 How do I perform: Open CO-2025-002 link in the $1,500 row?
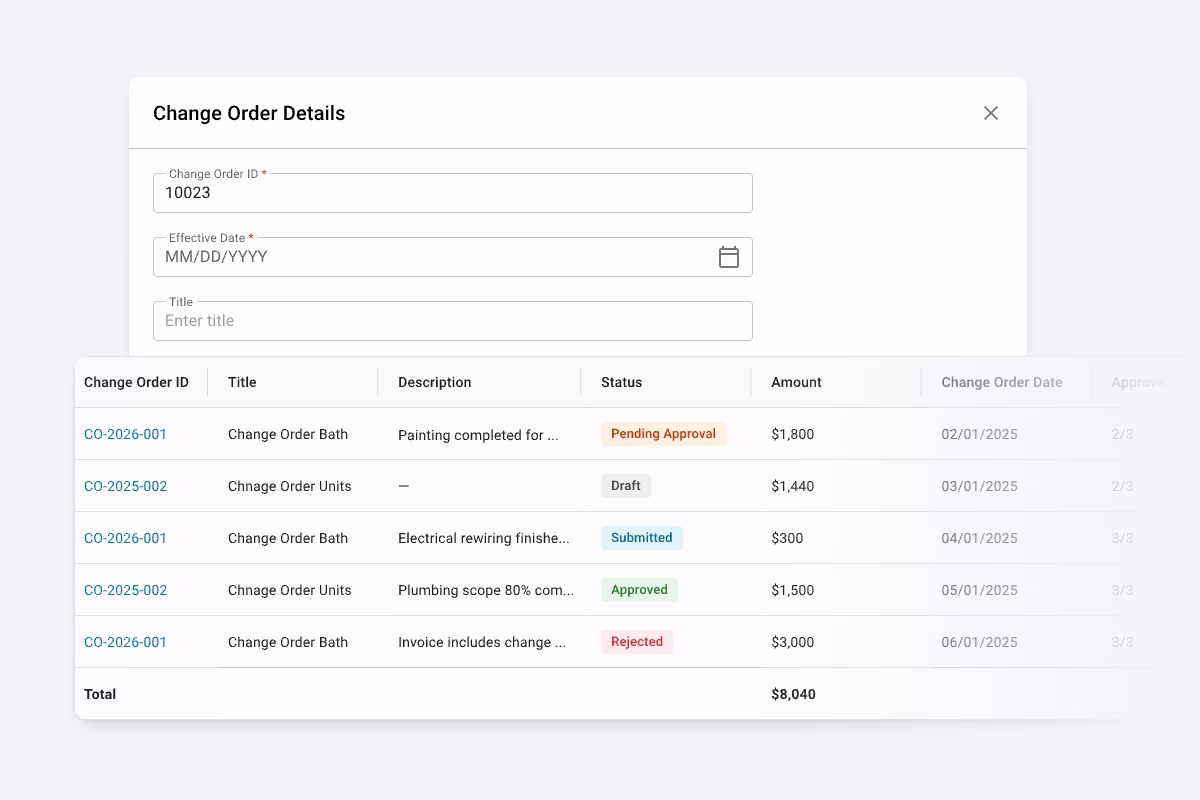125,590
